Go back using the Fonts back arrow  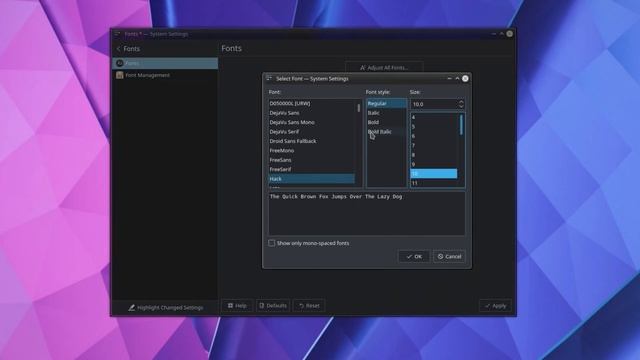118,49
